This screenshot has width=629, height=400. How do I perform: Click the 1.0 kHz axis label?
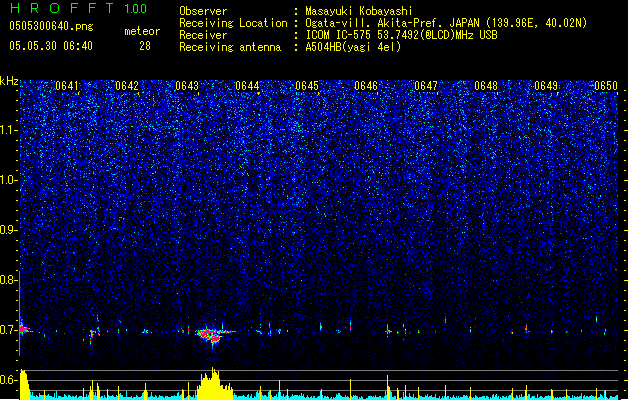click(8, 180)
